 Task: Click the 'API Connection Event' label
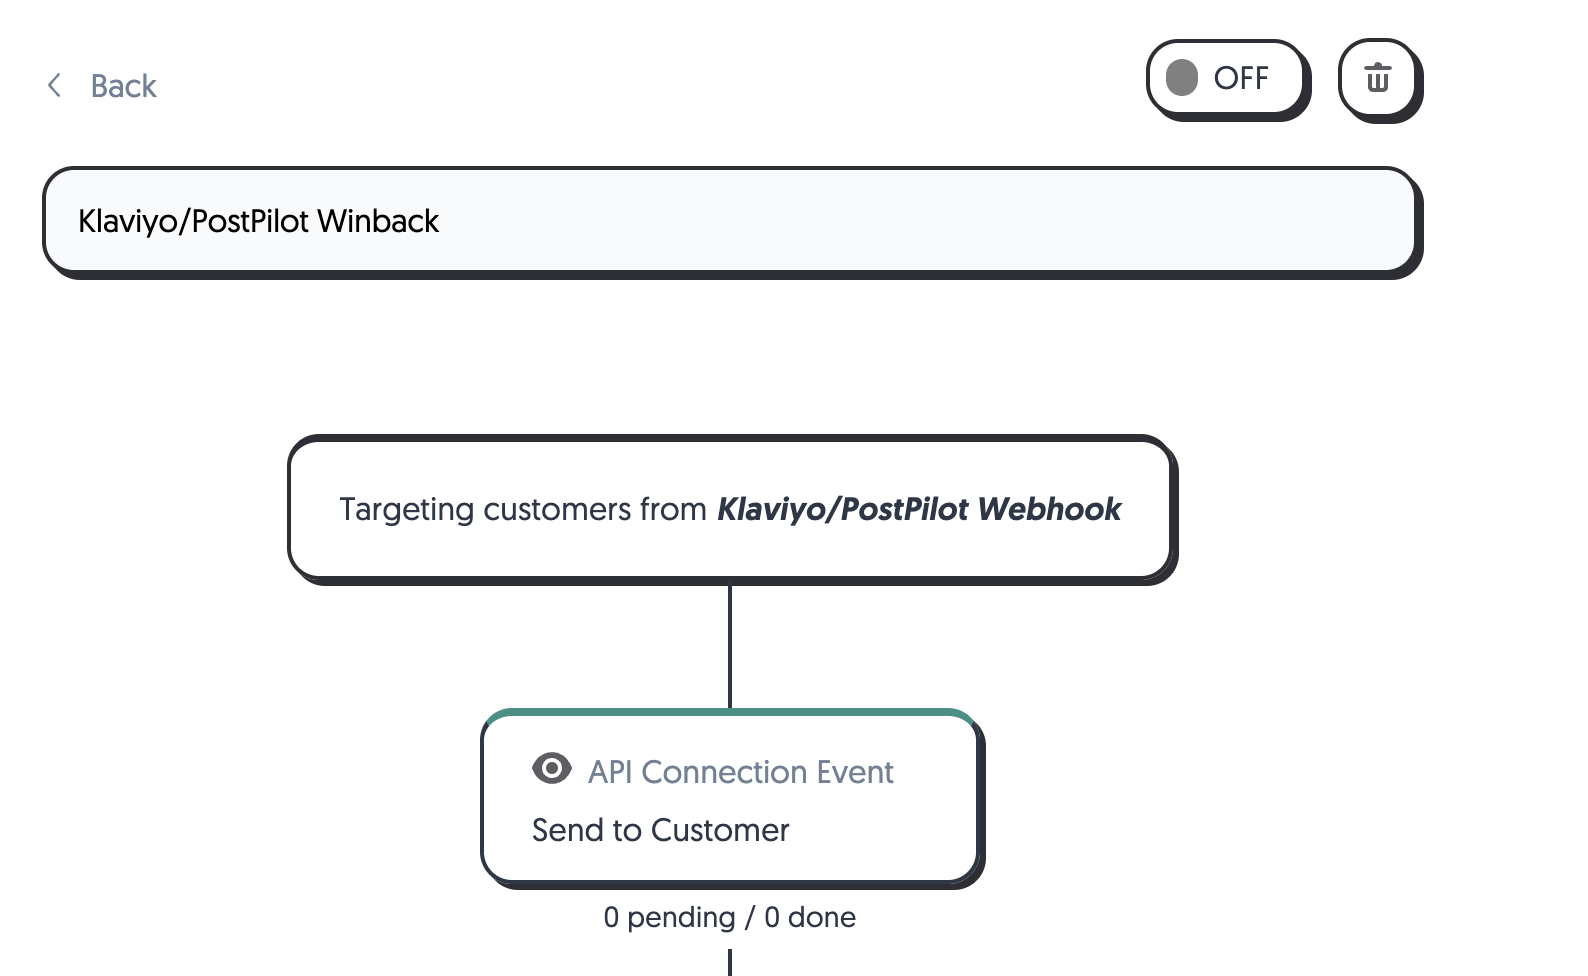740,772
